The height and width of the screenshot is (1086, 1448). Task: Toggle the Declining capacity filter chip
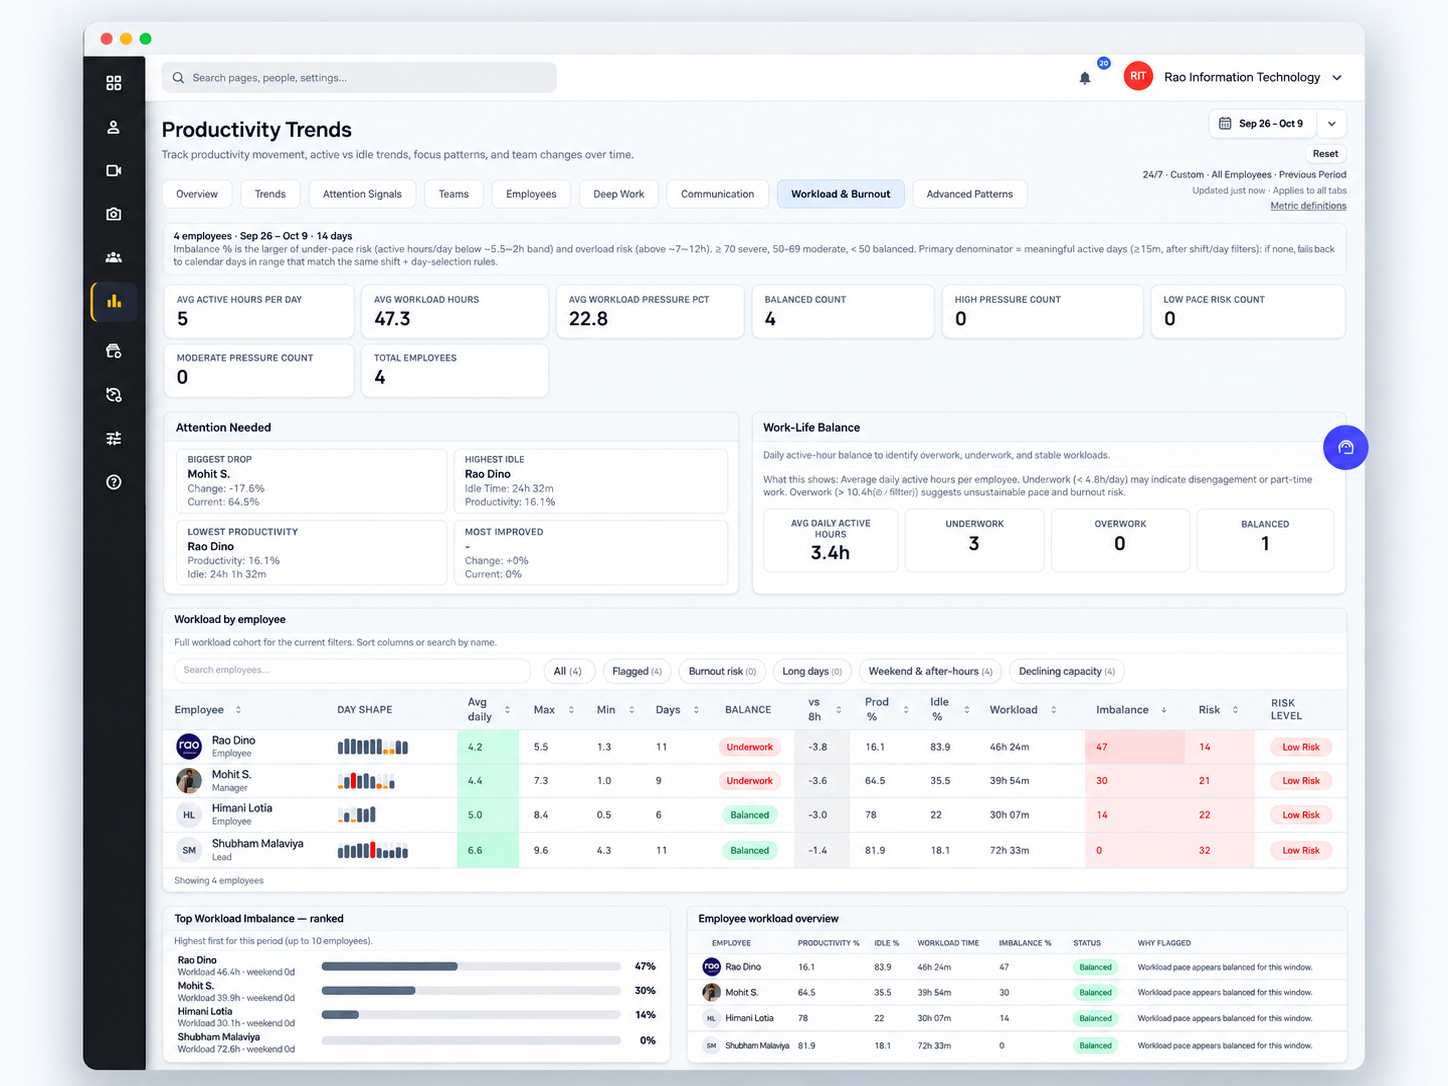tap(1067, 671)
